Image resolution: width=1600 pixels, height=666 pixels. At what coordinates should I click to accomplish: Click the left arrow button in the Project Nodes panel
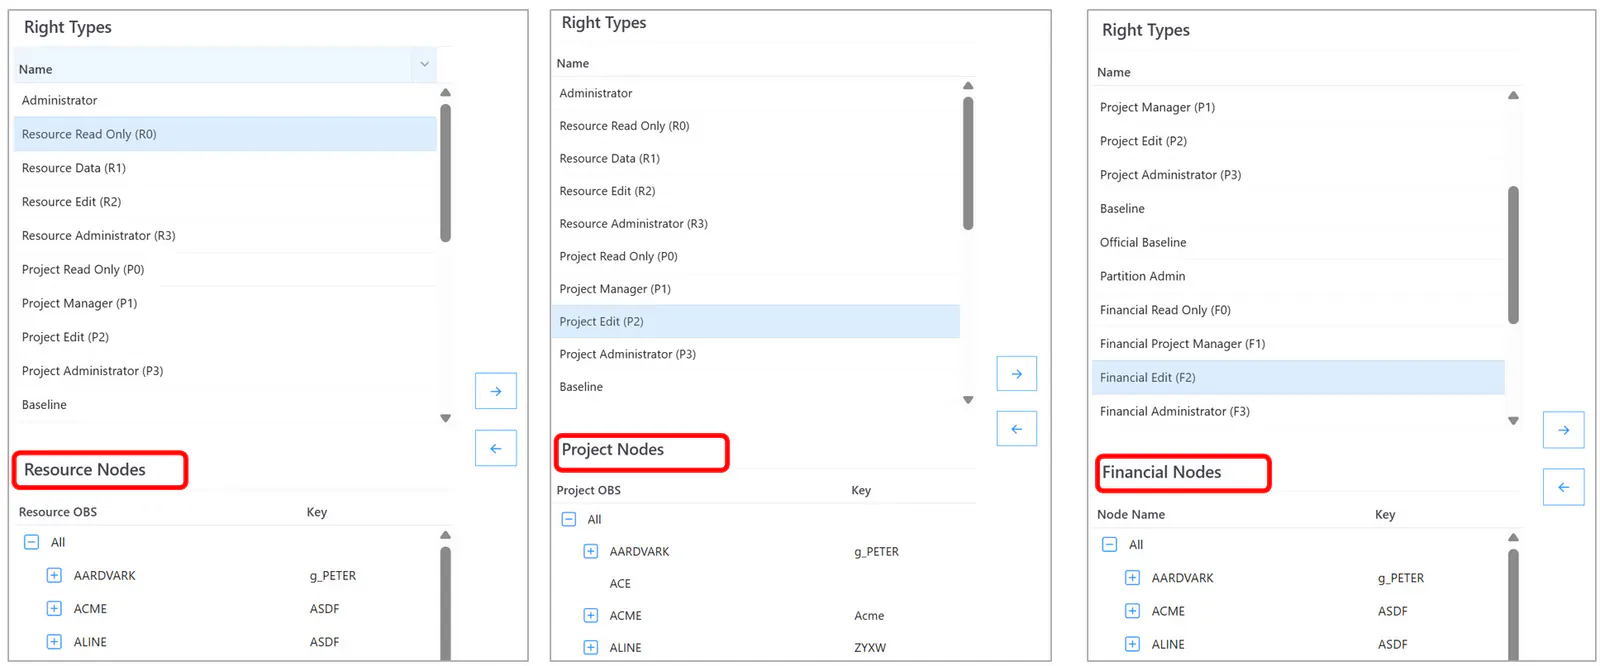[1017, 429]
